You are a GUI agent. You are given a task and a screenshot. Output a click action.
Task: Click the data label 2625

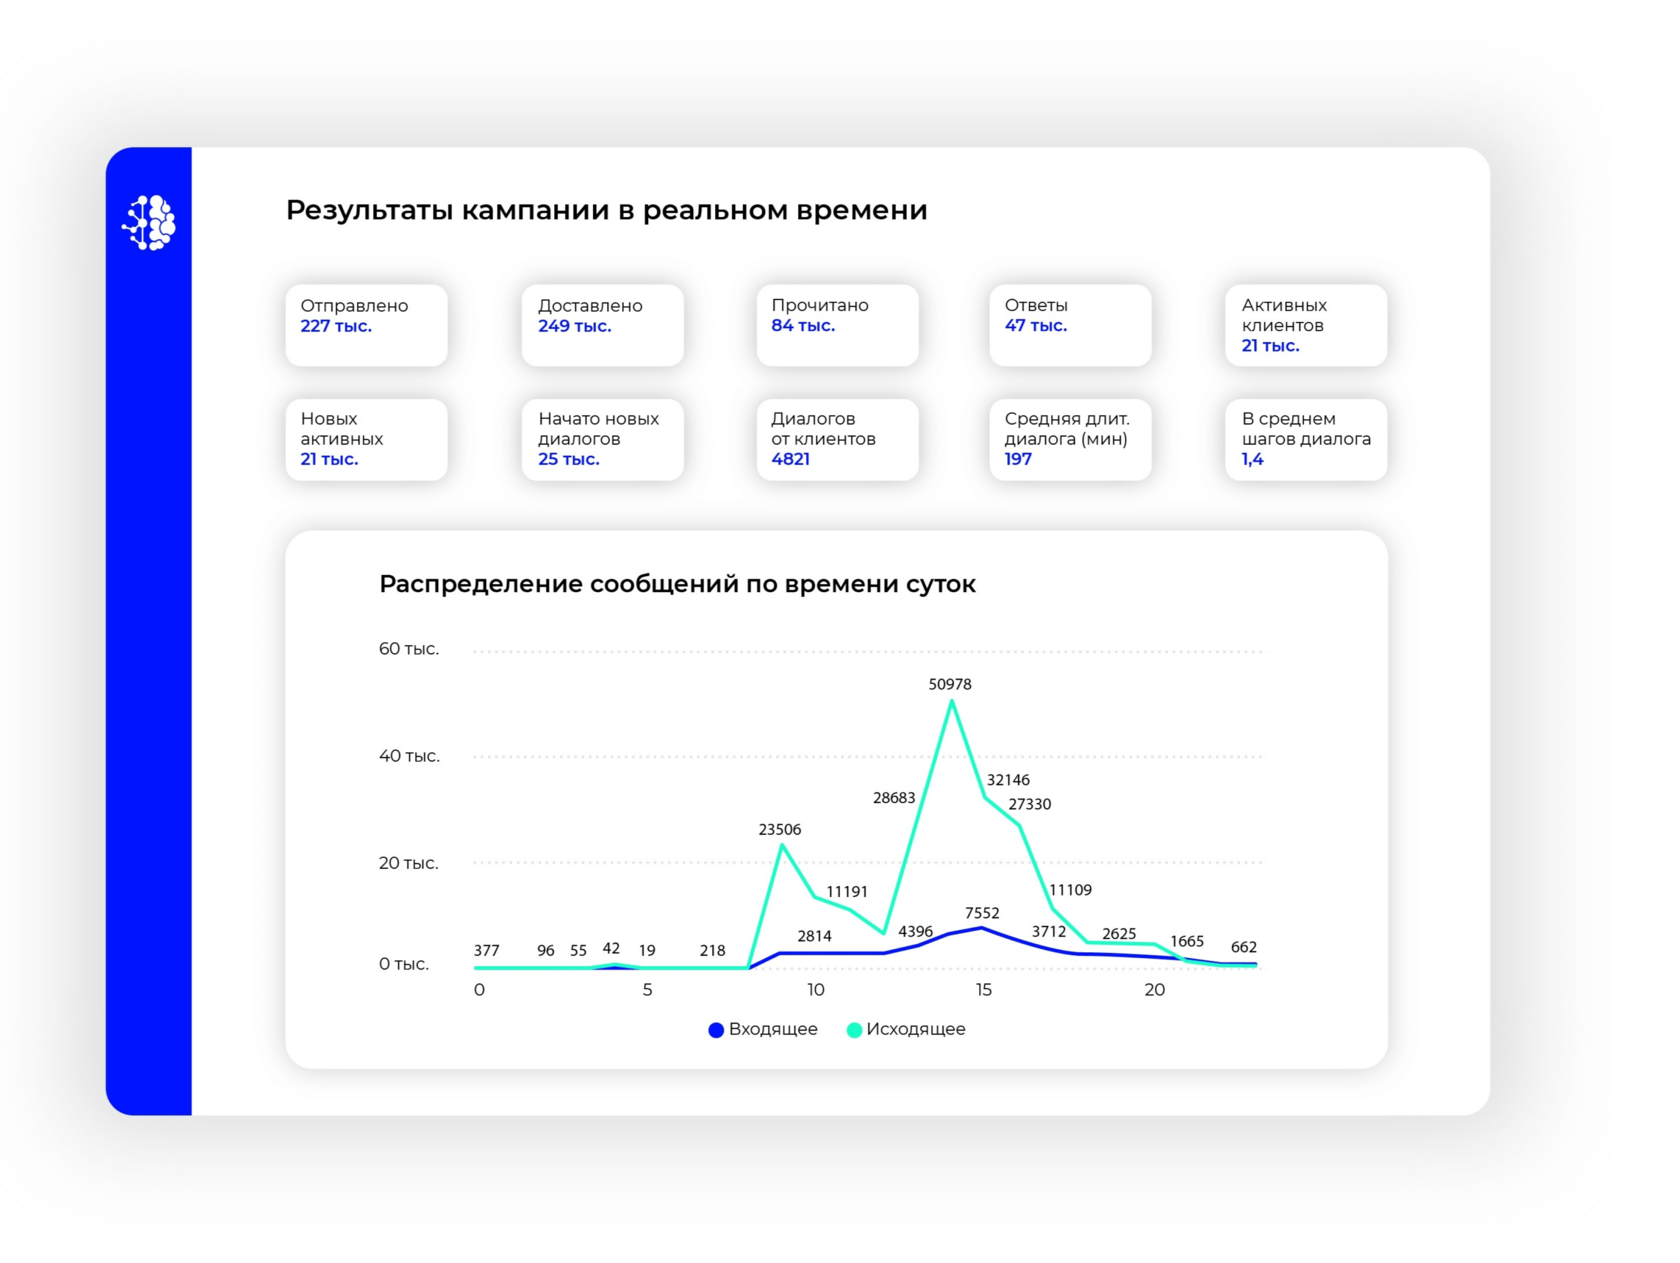[1119, 934]
